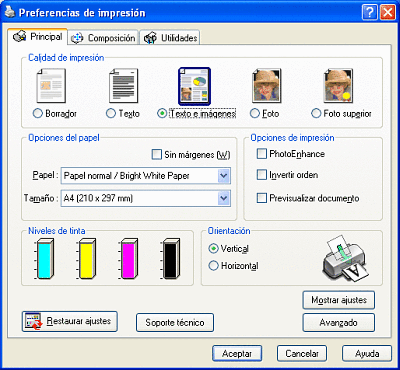Check the Invertir orden option

(262, 175)
